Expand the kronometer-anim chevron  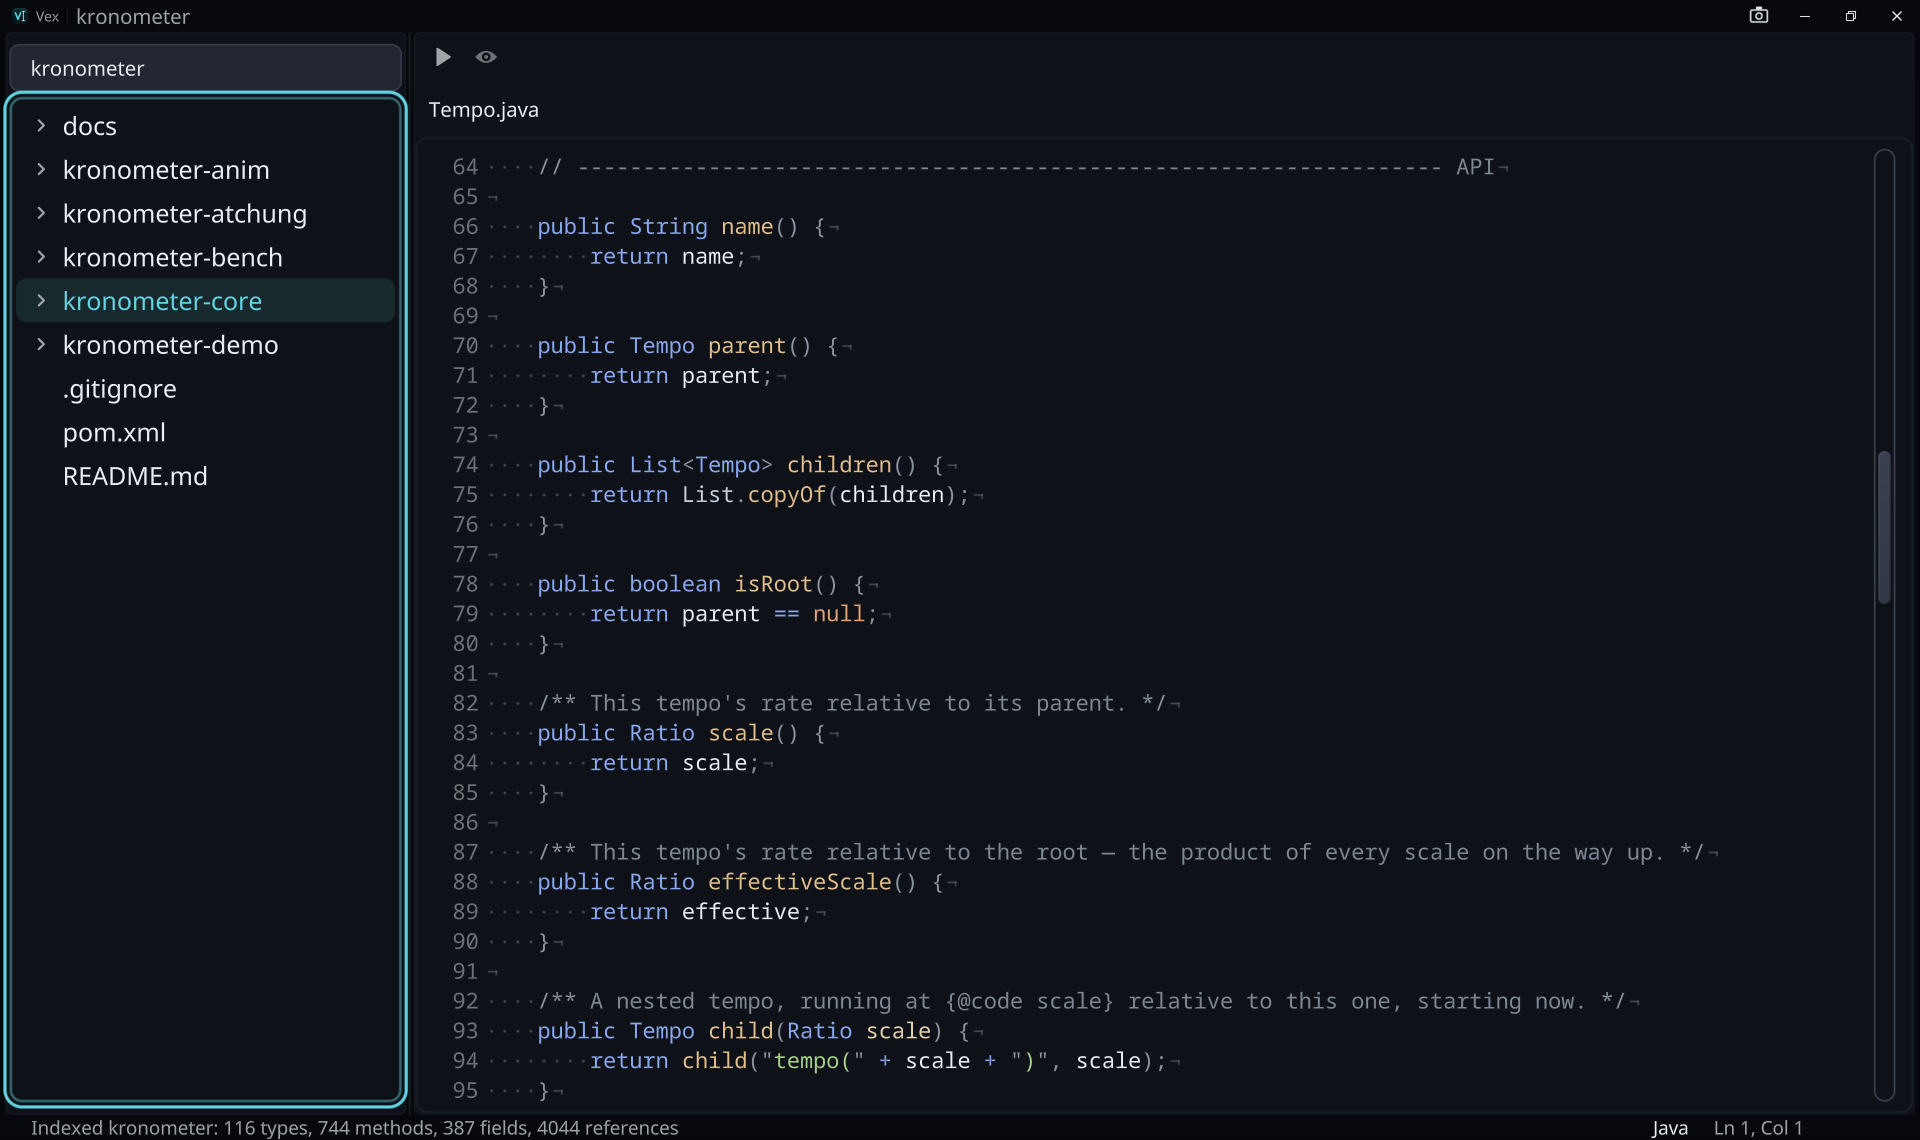coord(41,169)
